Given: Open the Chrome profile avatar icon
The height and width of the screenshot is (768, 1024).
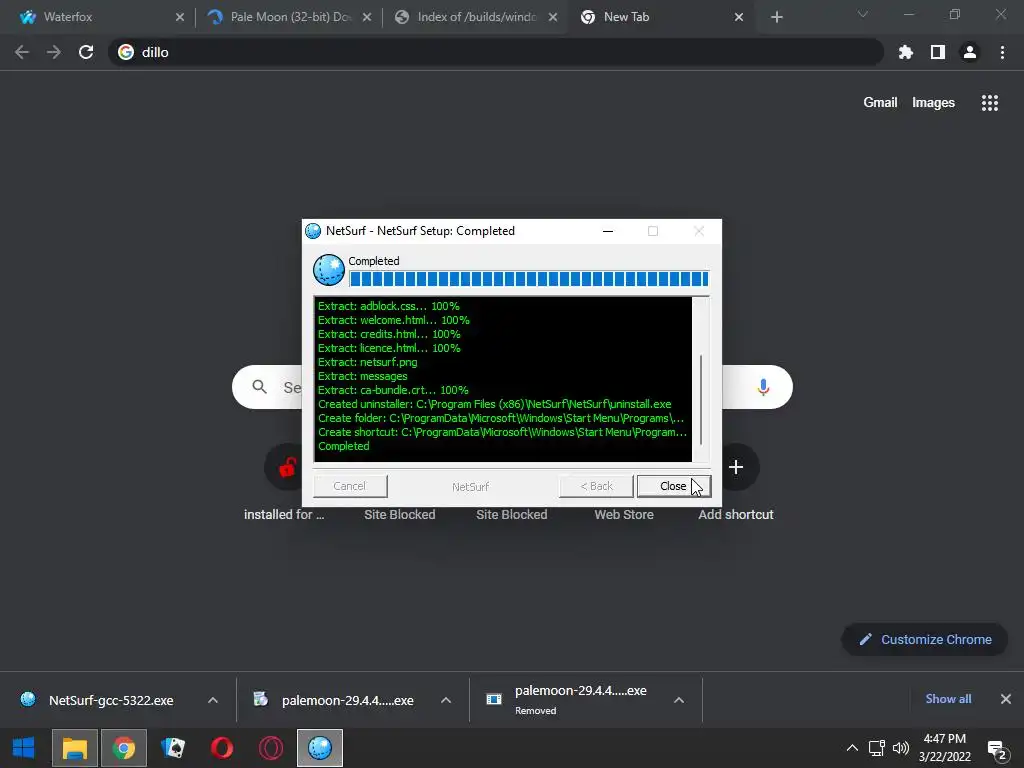Looking at the screenshot, I should click(970, 52).
